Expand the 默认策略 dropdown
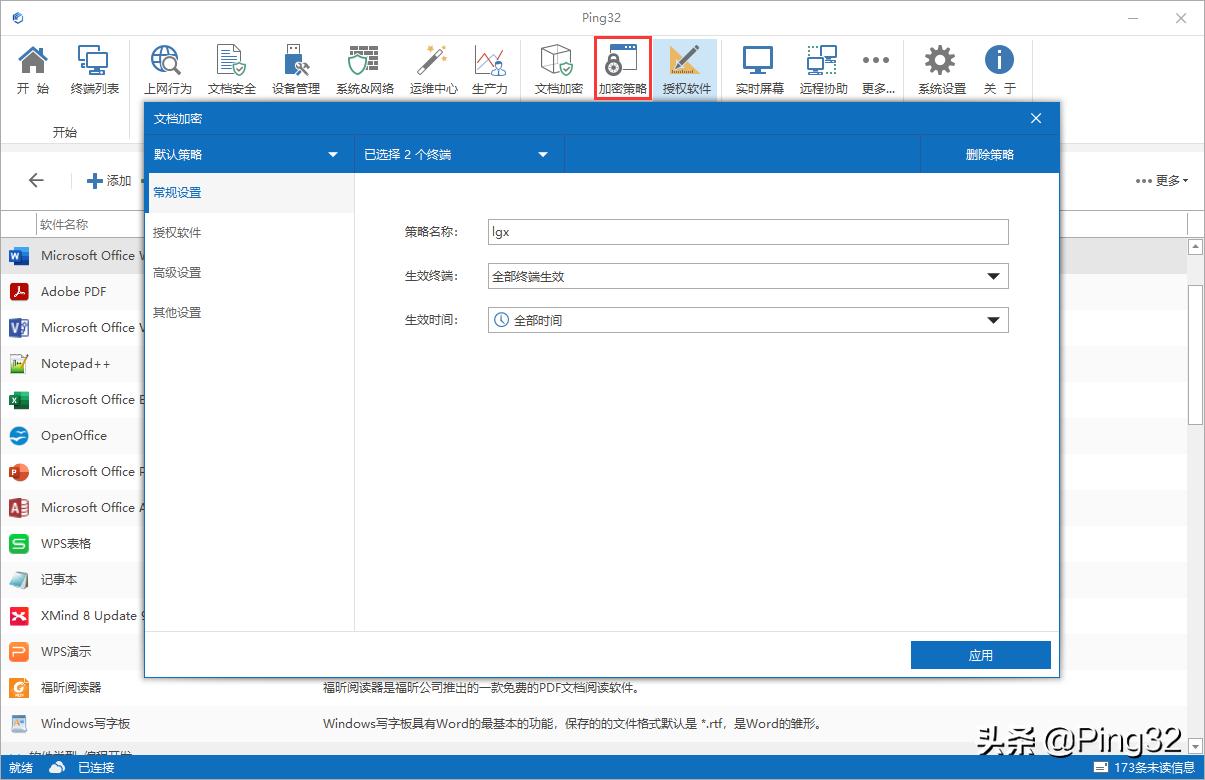Screen dimensions: 1205x780 (250, 154)
